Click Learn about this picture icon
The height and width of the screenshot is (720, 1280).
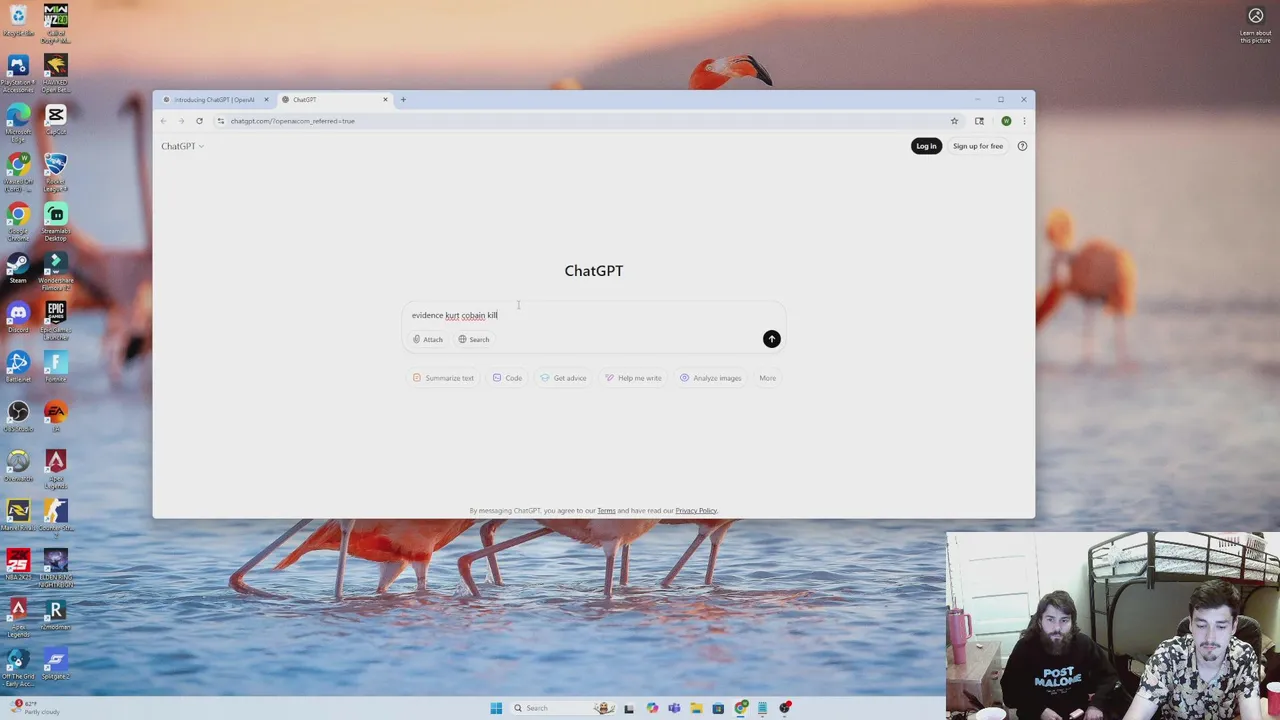tap(1255, 24)
